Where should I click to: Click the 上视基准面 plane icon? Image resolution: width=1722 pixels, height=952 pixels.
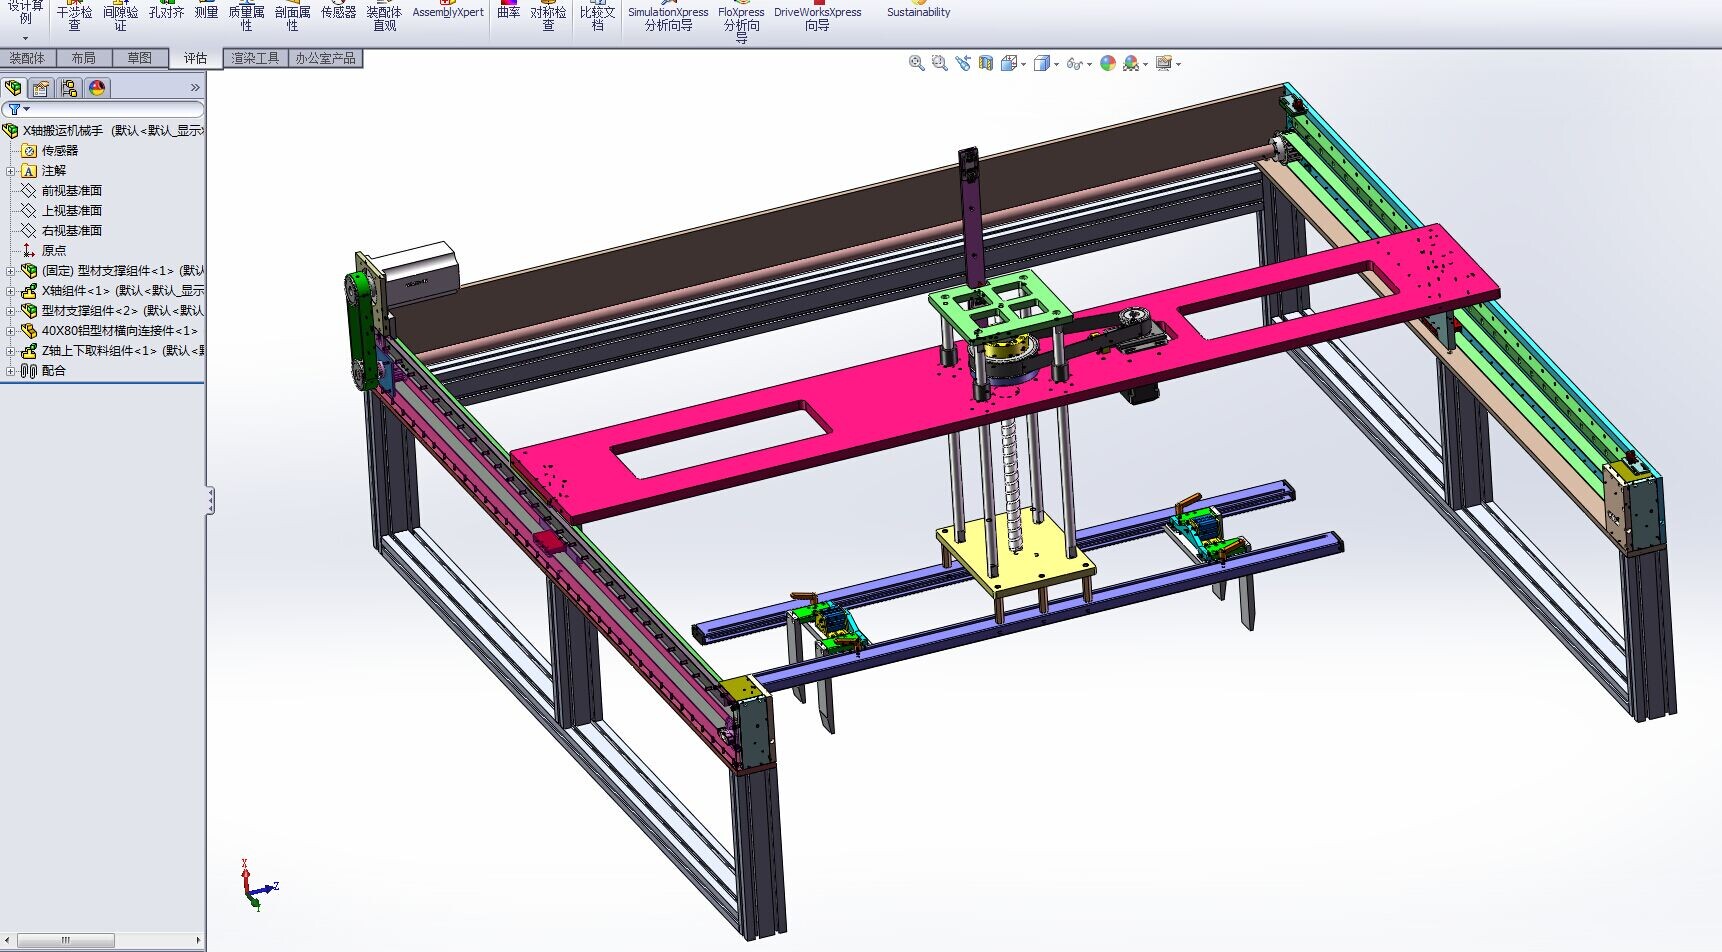point(29,211)
